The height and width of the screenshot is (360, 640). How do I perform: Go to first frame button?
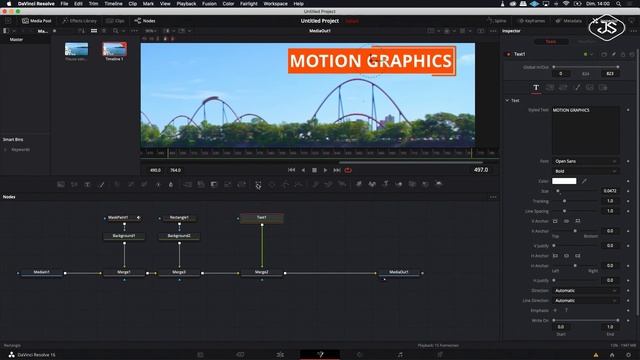(x=291, y=170)
